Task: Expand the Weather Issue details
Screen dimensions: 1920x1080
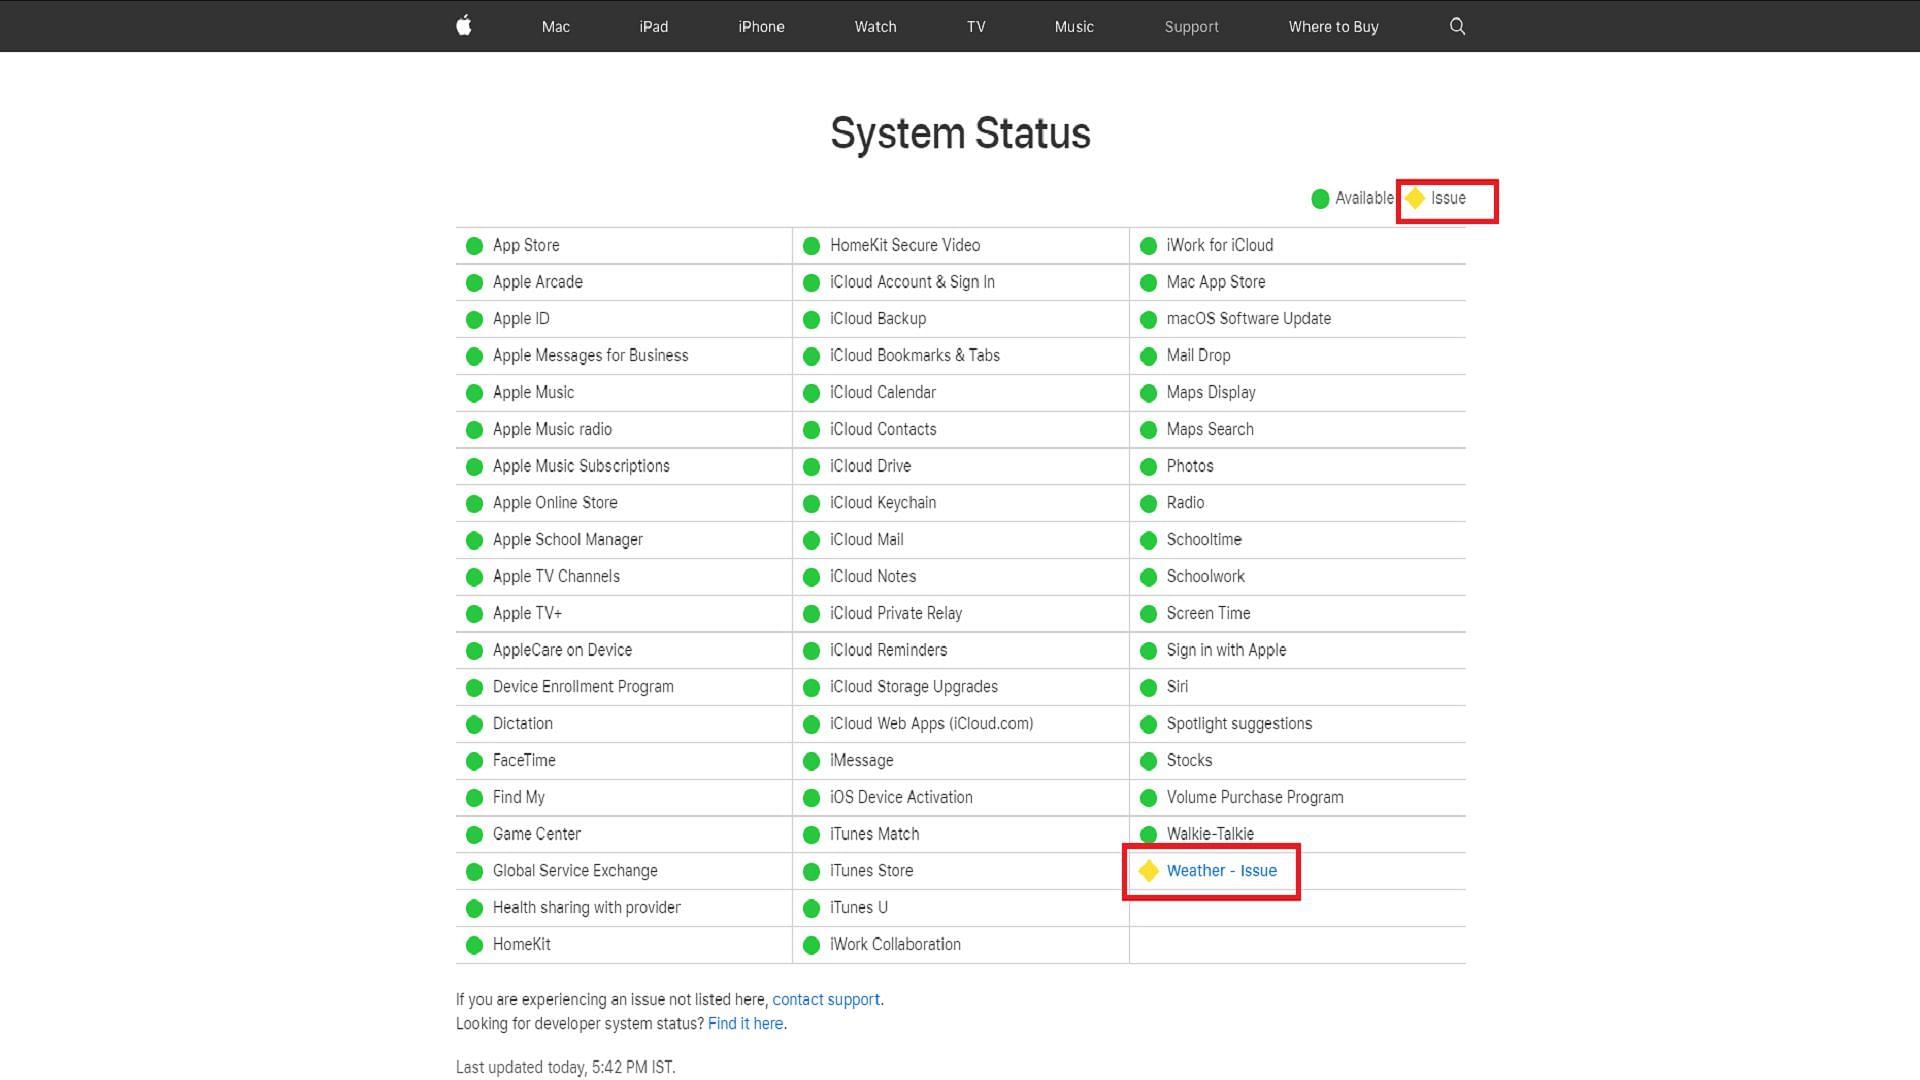Action: (1221, 870)
